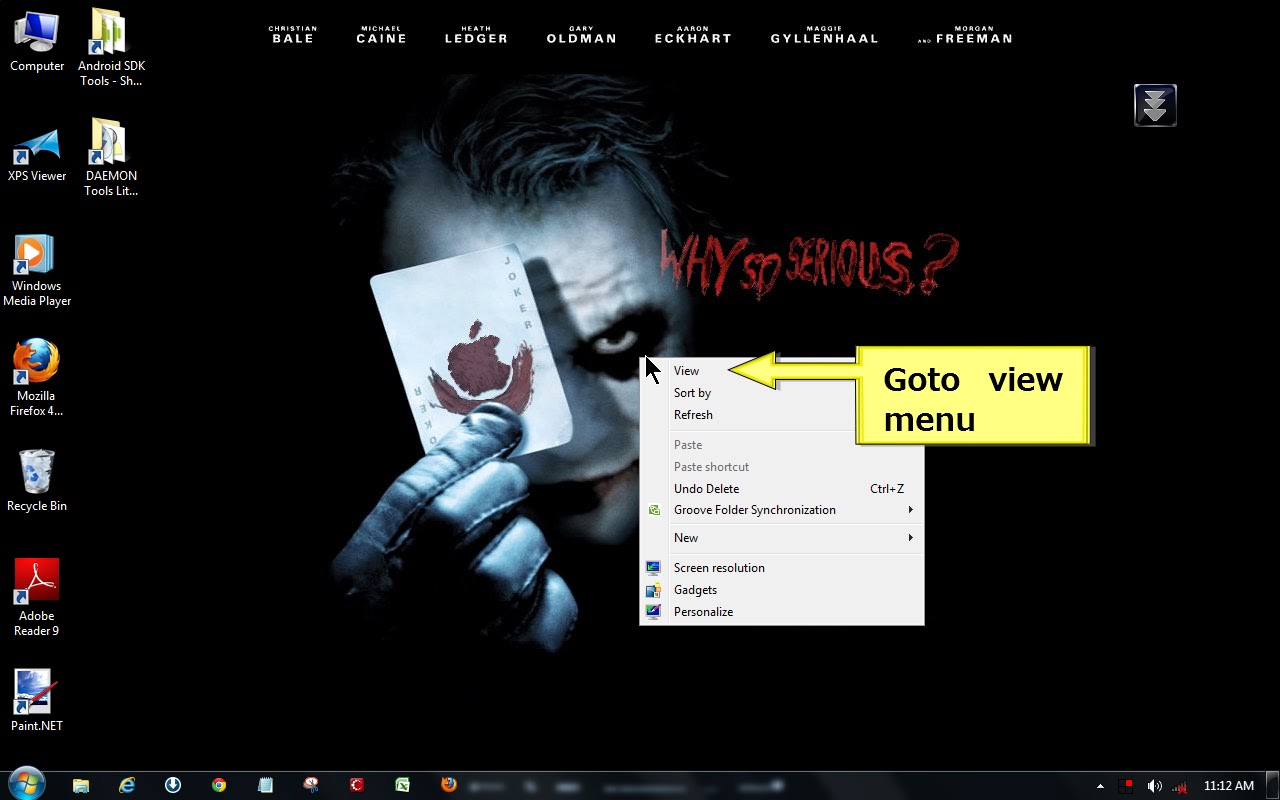
Task: Refresh the desktop via context menu
Action: [x=693, y=415]
